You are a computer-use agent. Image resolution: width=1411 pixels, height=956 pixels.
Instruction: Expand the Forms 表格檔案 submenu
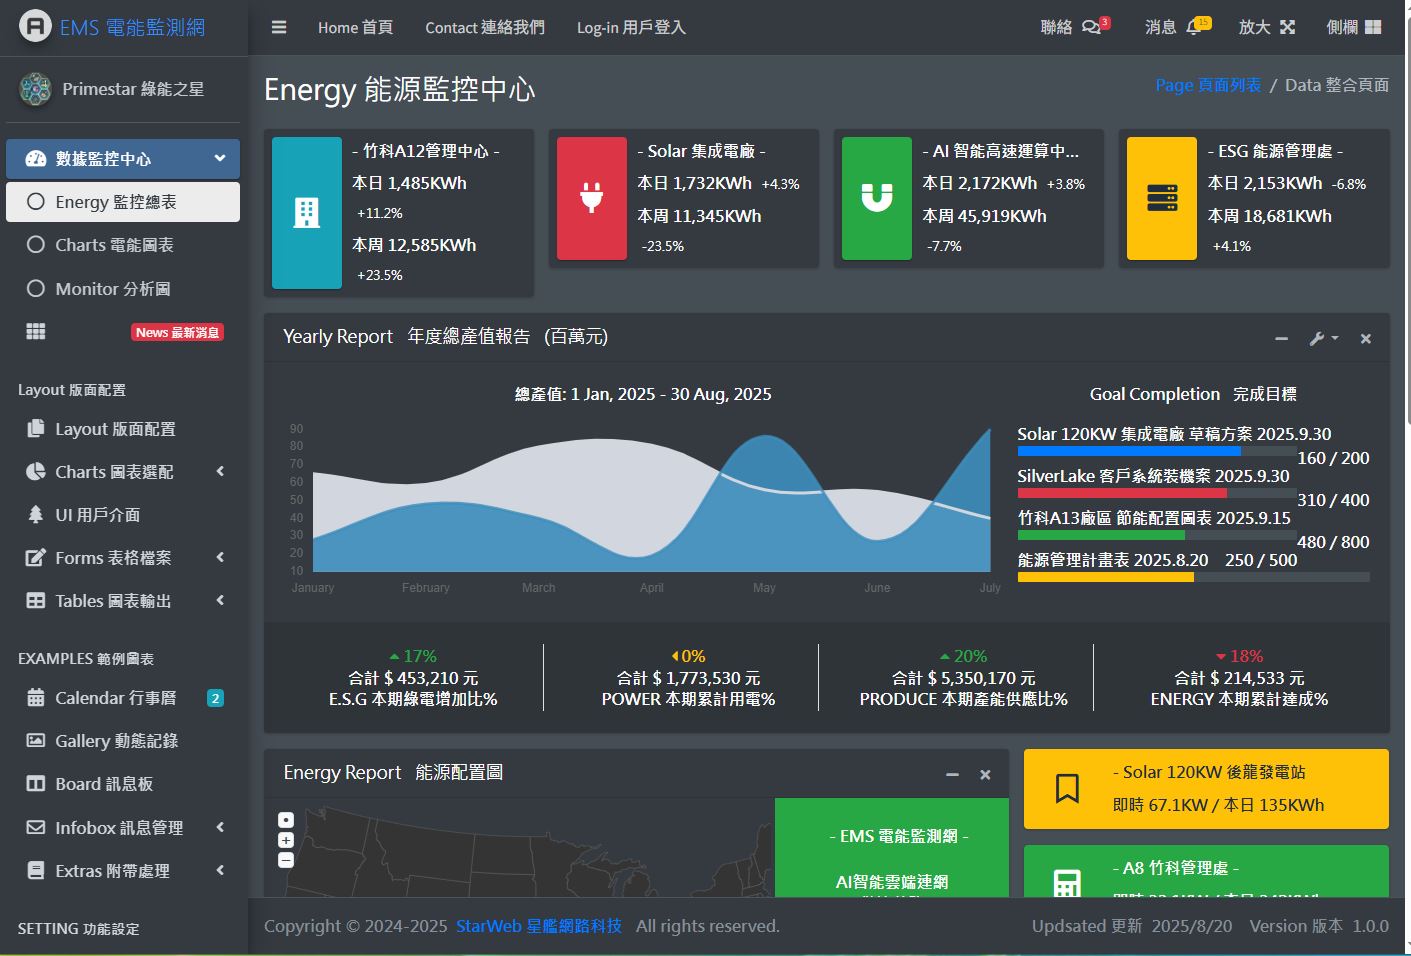[220, 558]
